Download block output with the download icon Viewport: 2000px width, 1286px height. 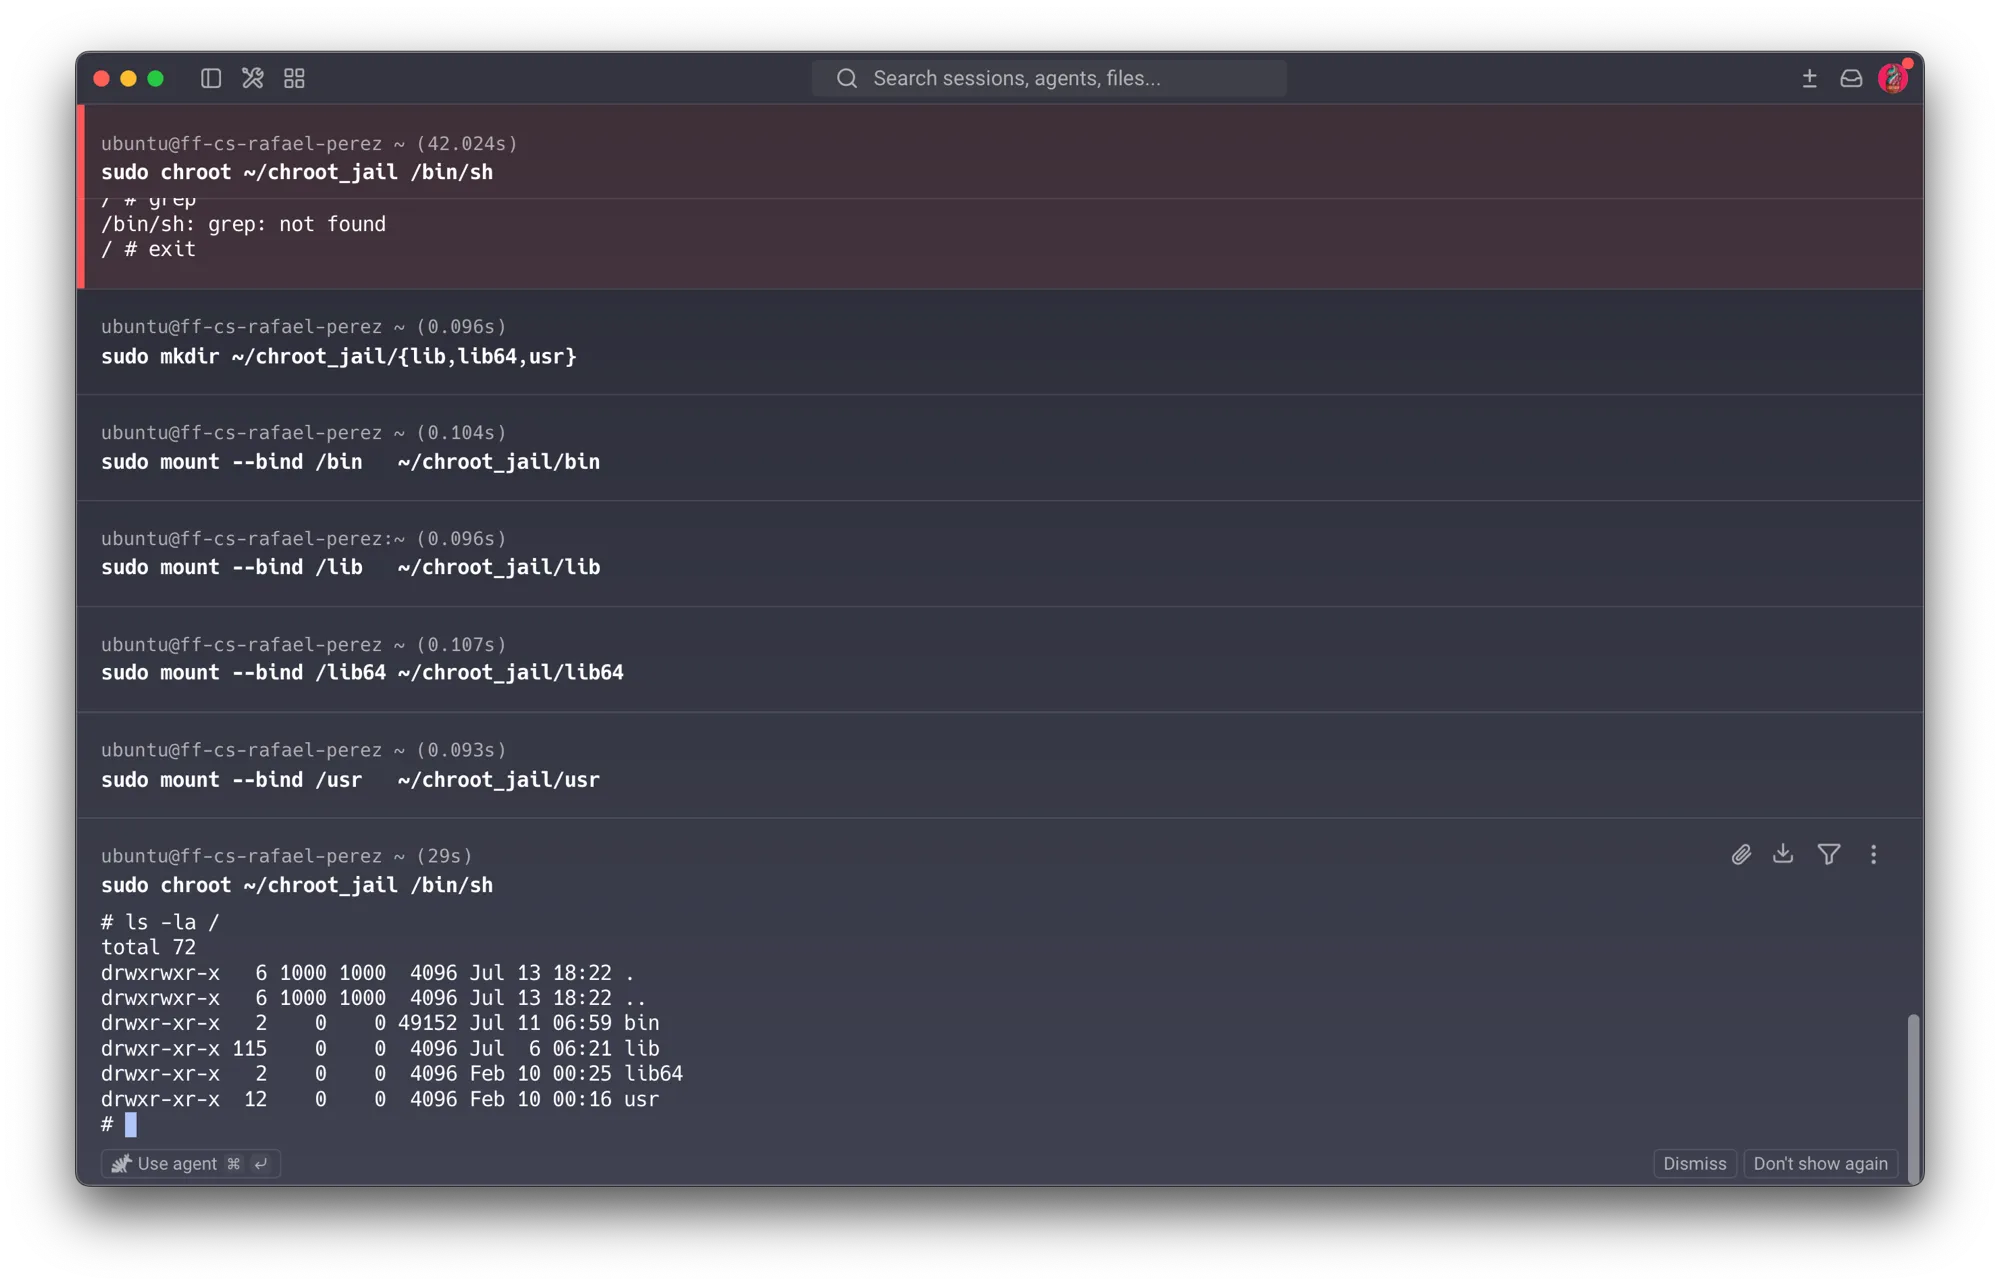point(1783,854)
